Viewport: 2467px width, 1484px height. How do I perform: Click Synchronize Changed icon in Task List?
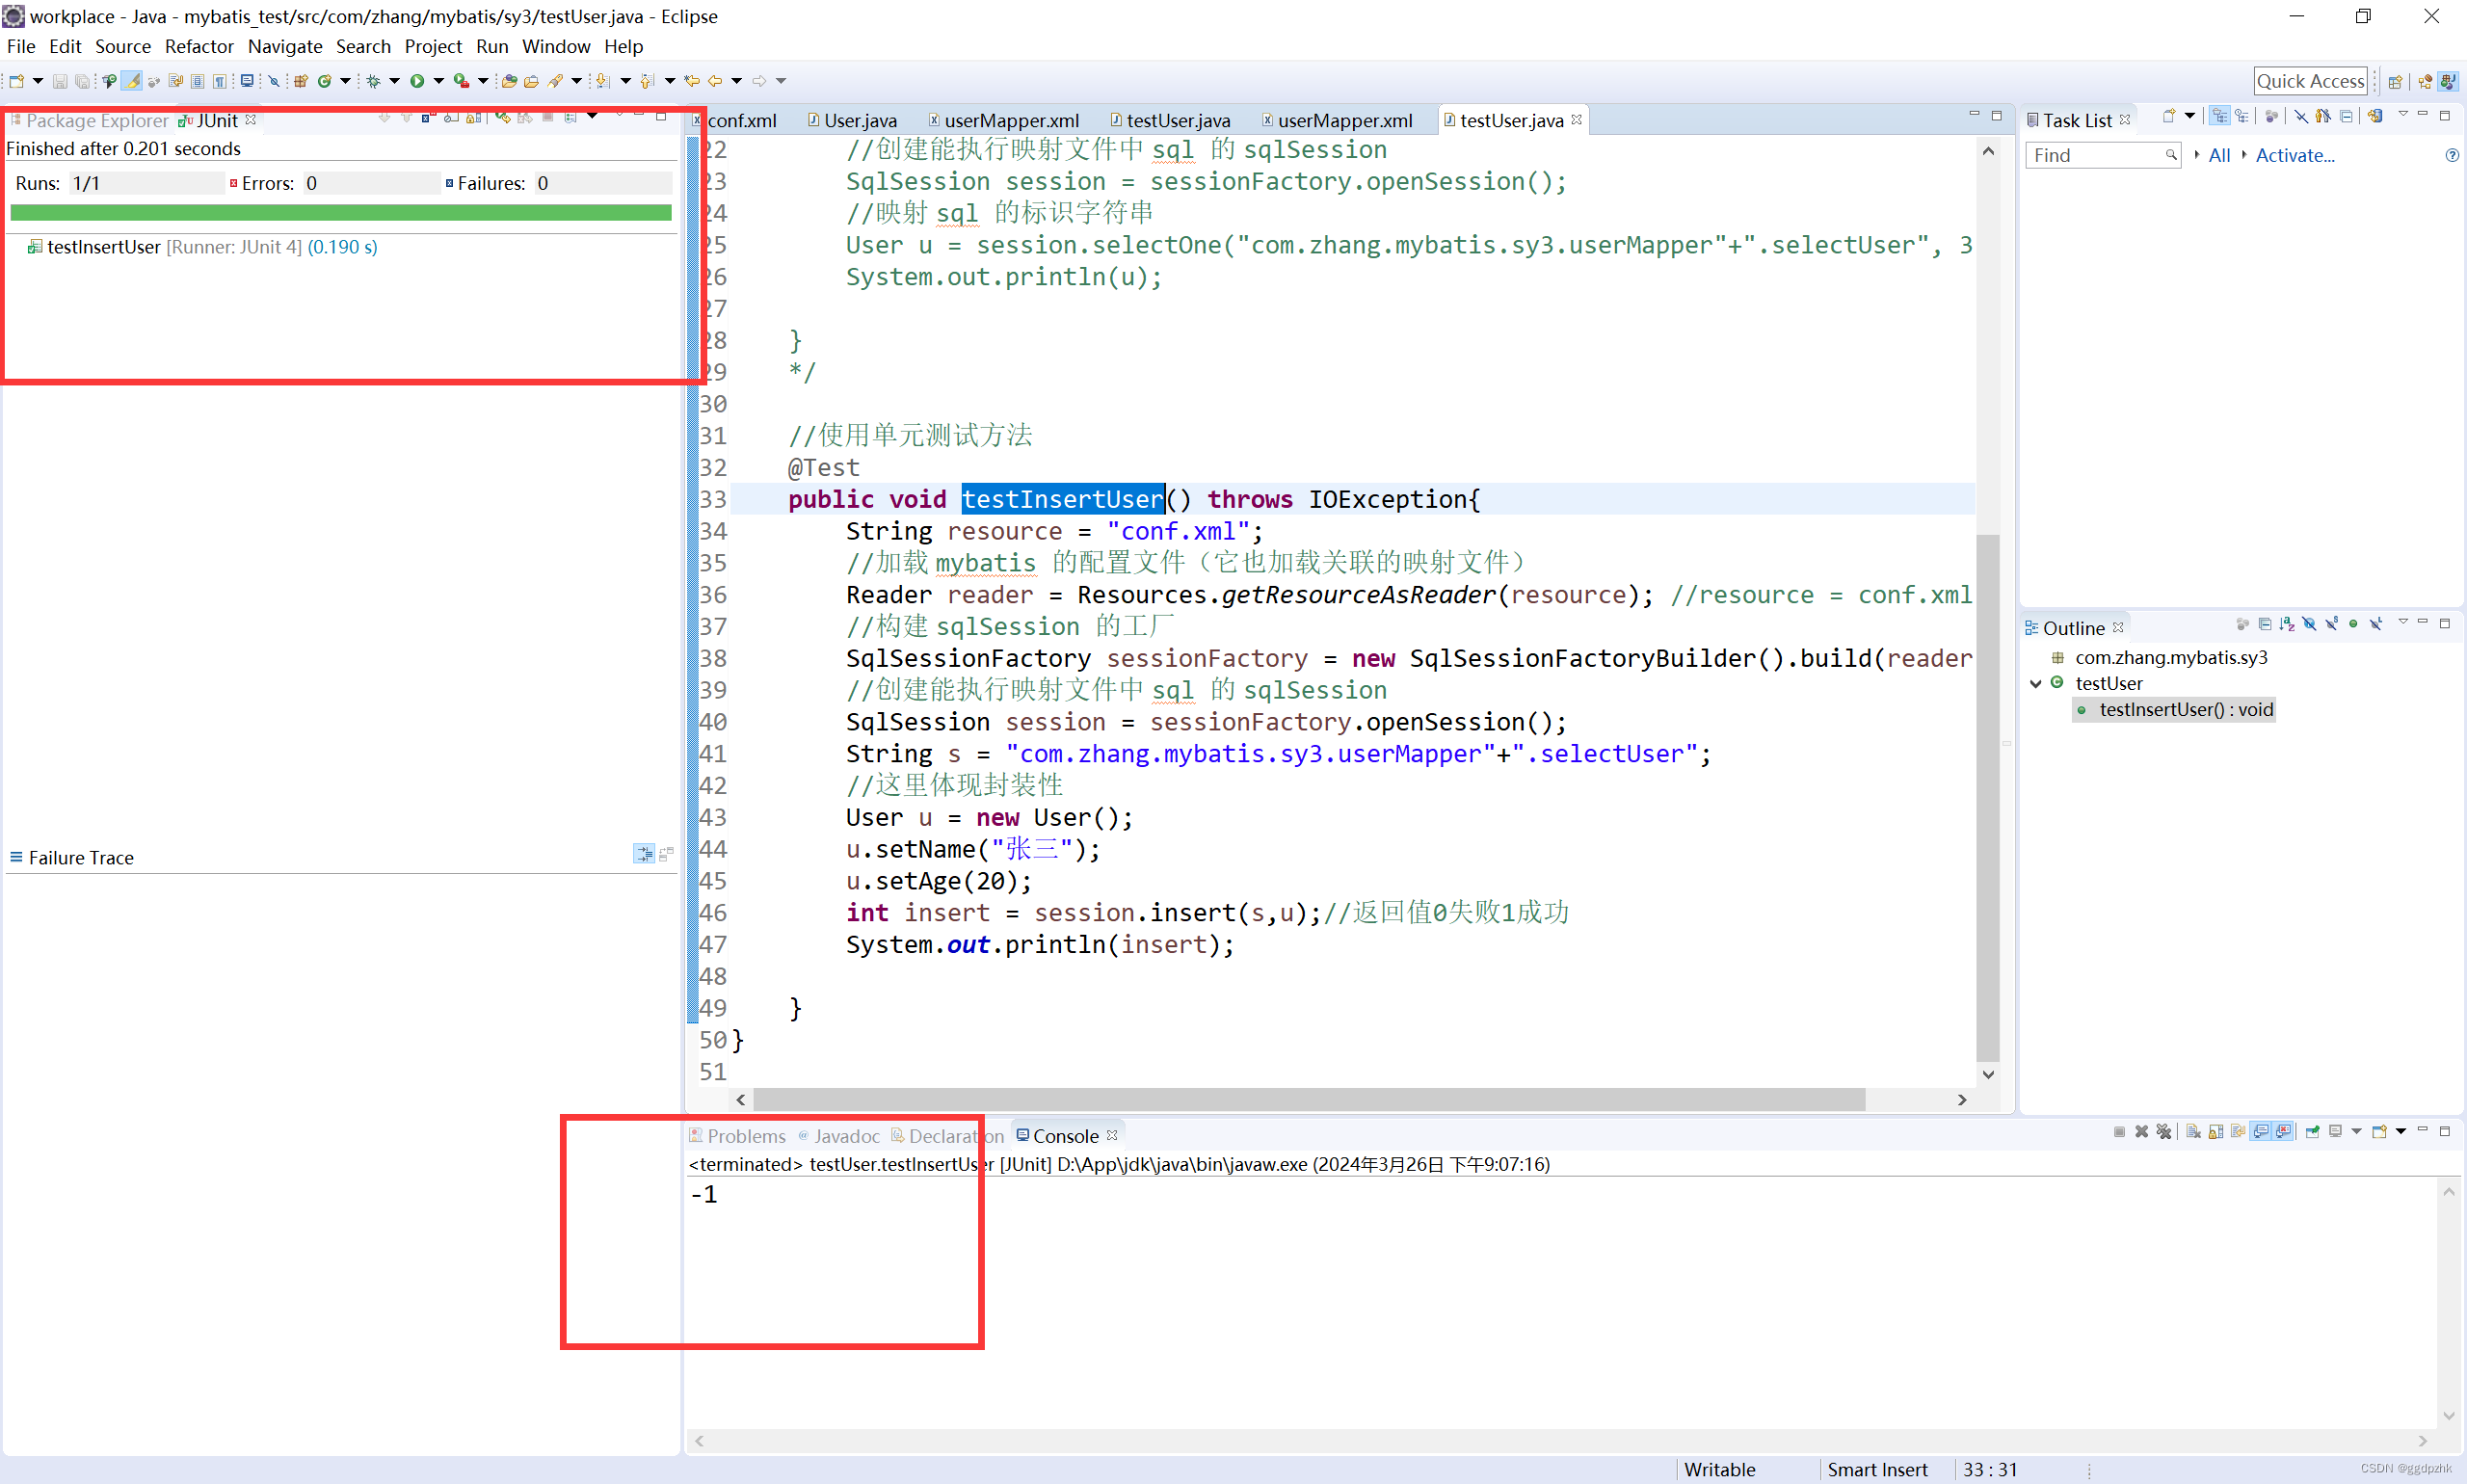click(2375, 117)
